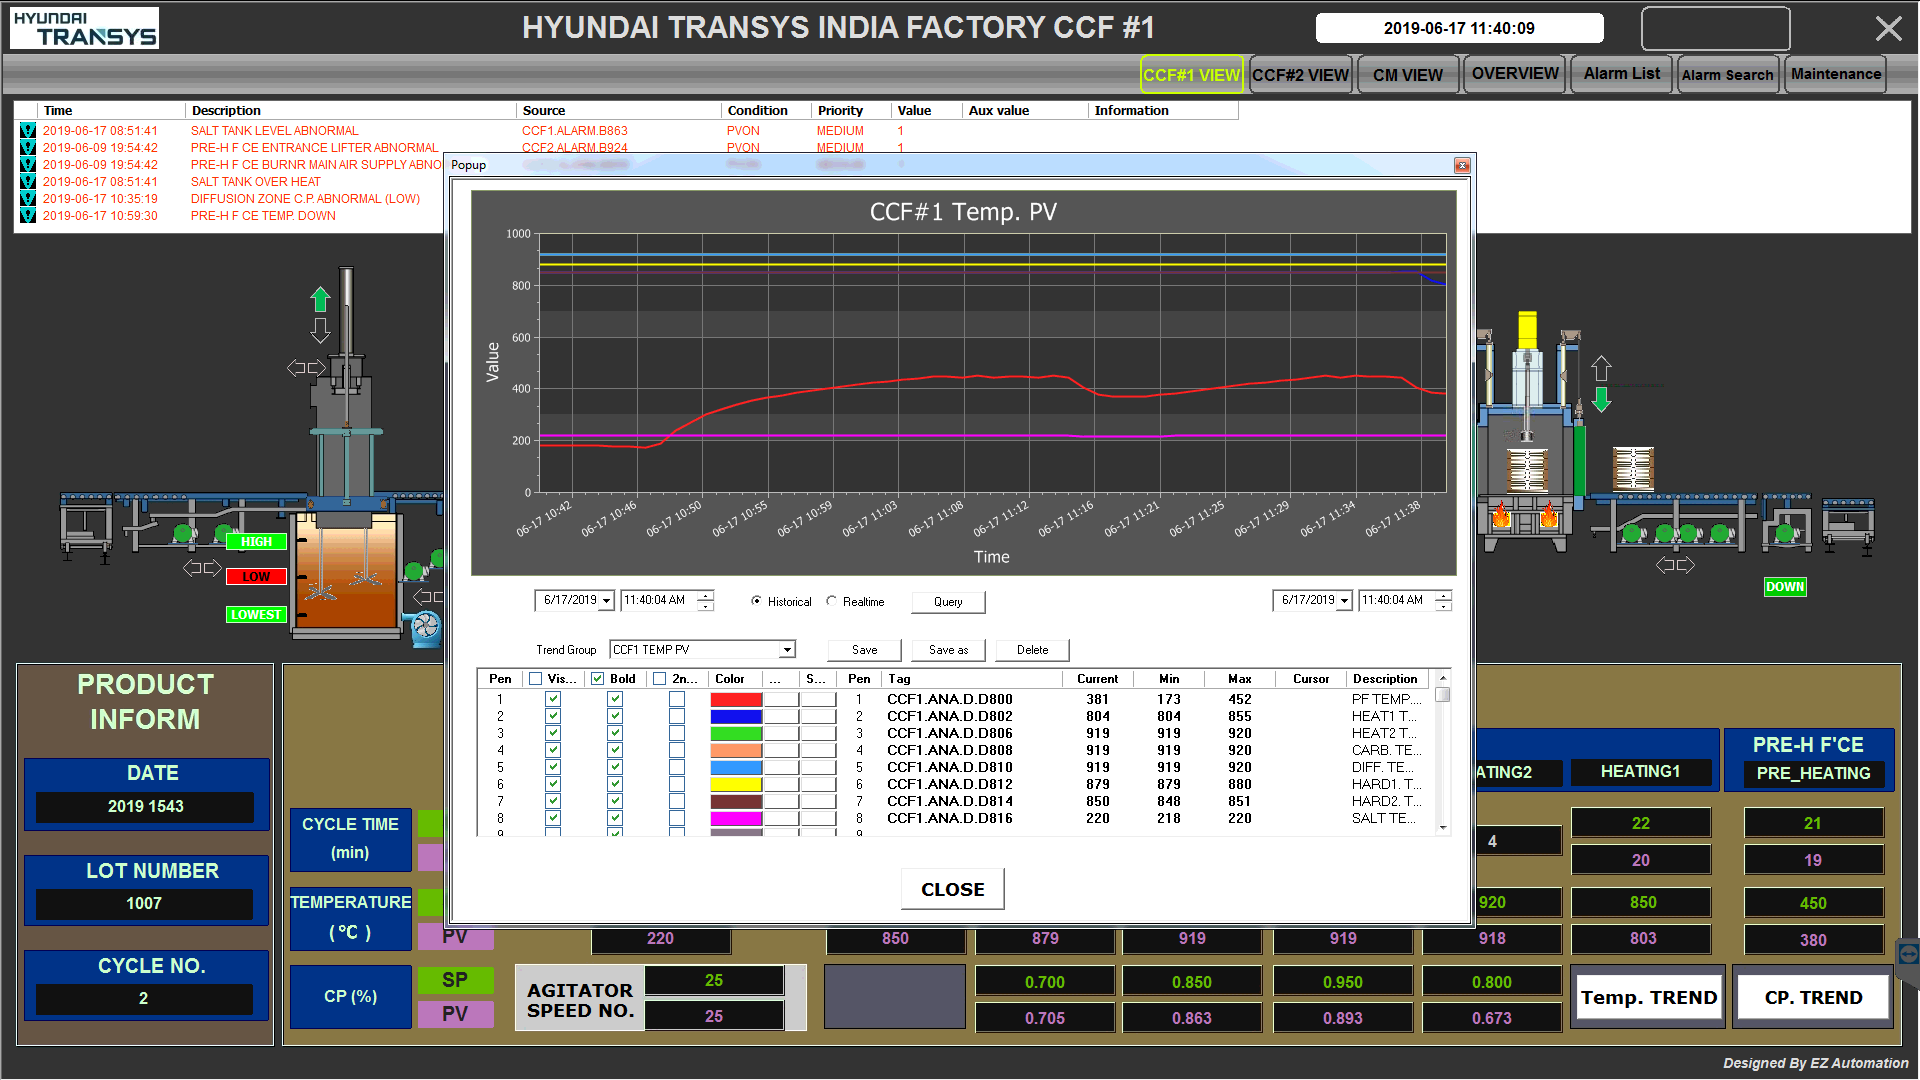Click the green down arrow beside pre-heat furnace
The image size is (1920, 1080).
(x=1601, y=399)
